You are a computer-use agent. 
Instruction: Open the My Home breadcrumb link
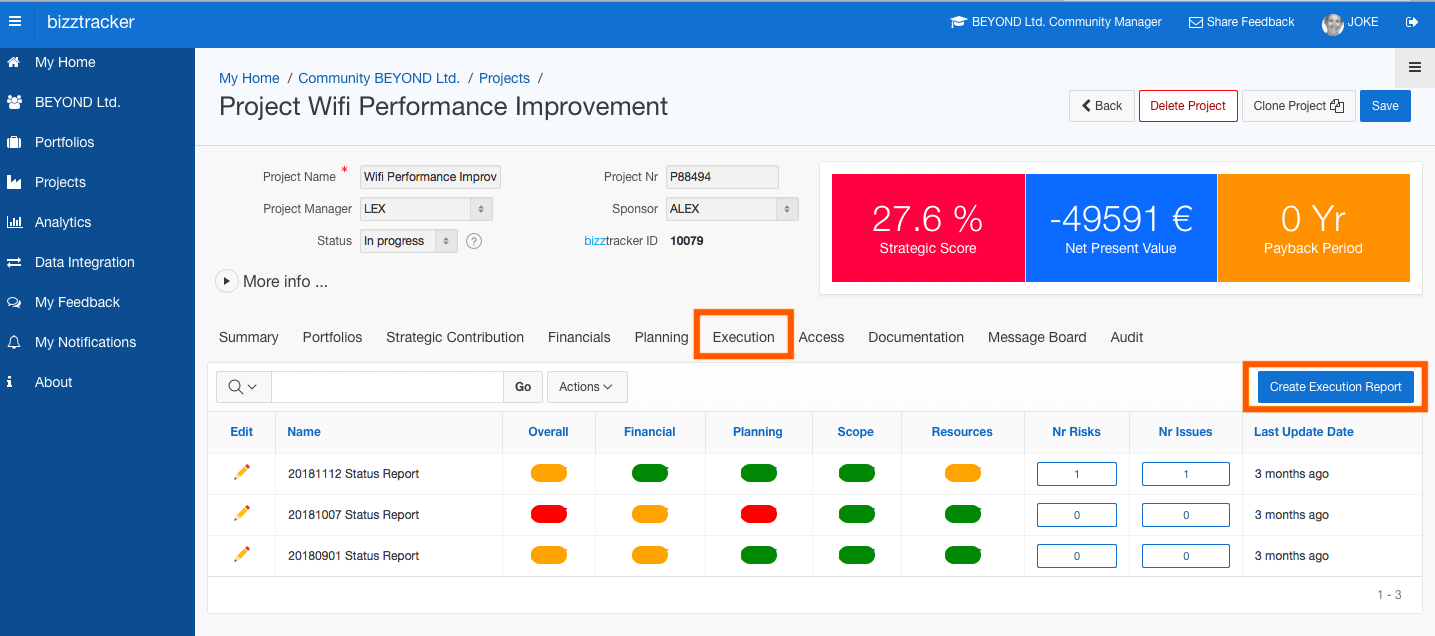[249, 78]
